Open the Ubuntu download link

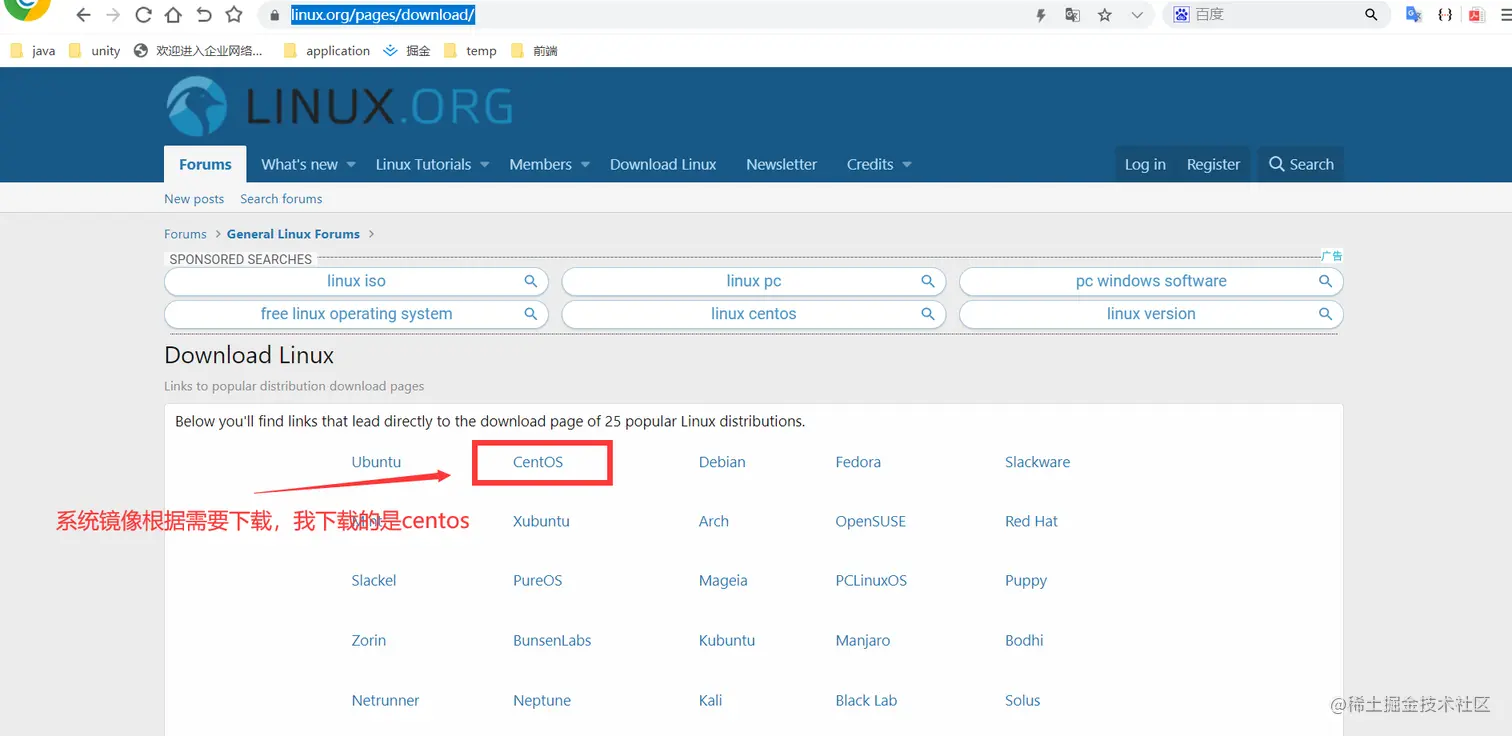pos(376,462)
